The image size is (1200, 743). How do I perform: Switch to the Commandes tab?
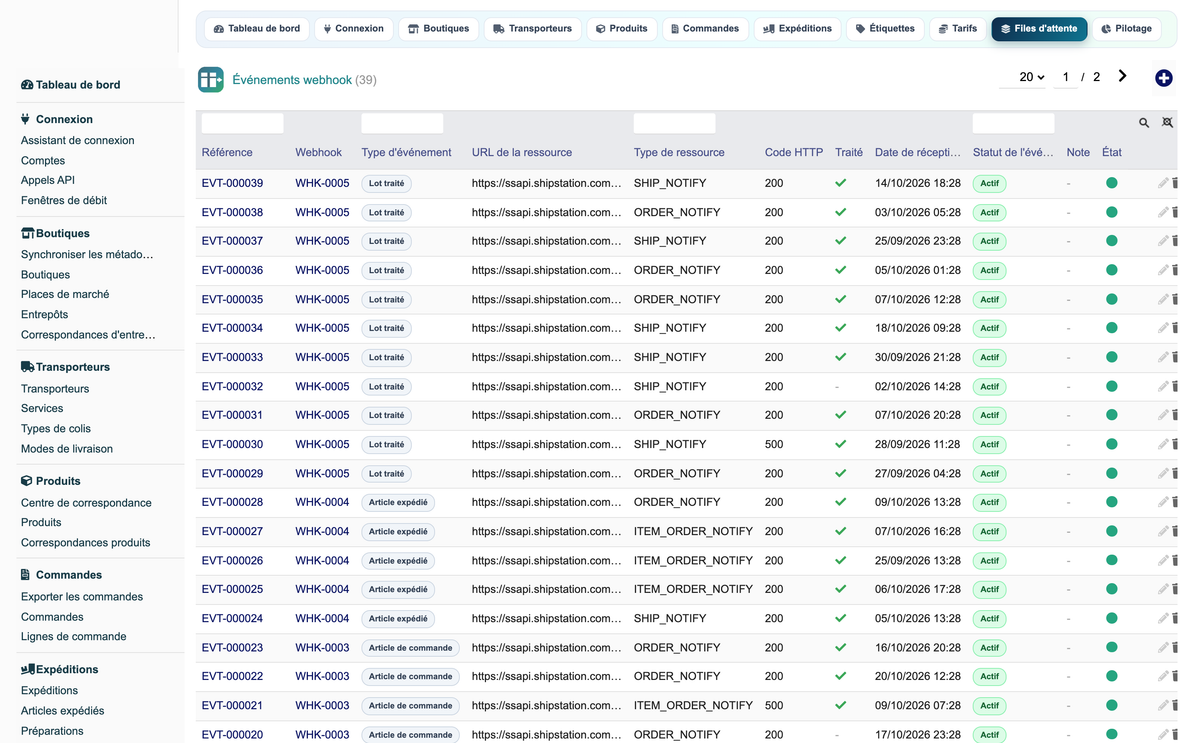point(705,29)
